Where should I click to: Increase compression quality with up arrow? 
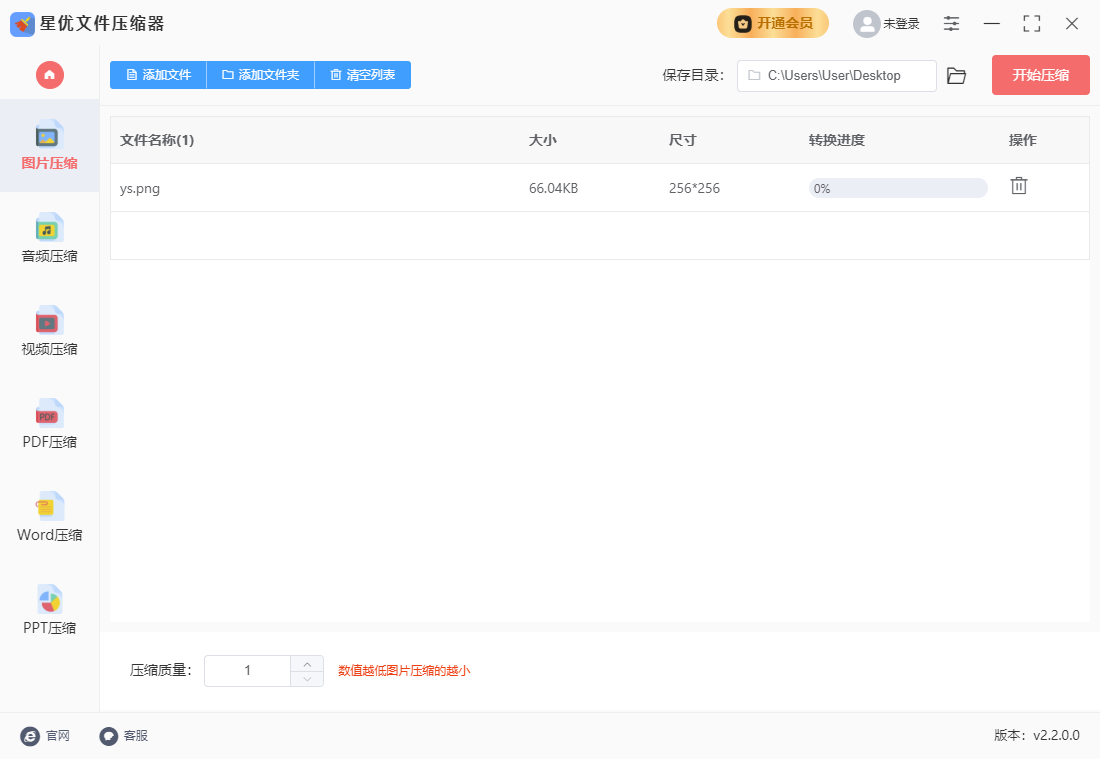[x=307, y=663]
